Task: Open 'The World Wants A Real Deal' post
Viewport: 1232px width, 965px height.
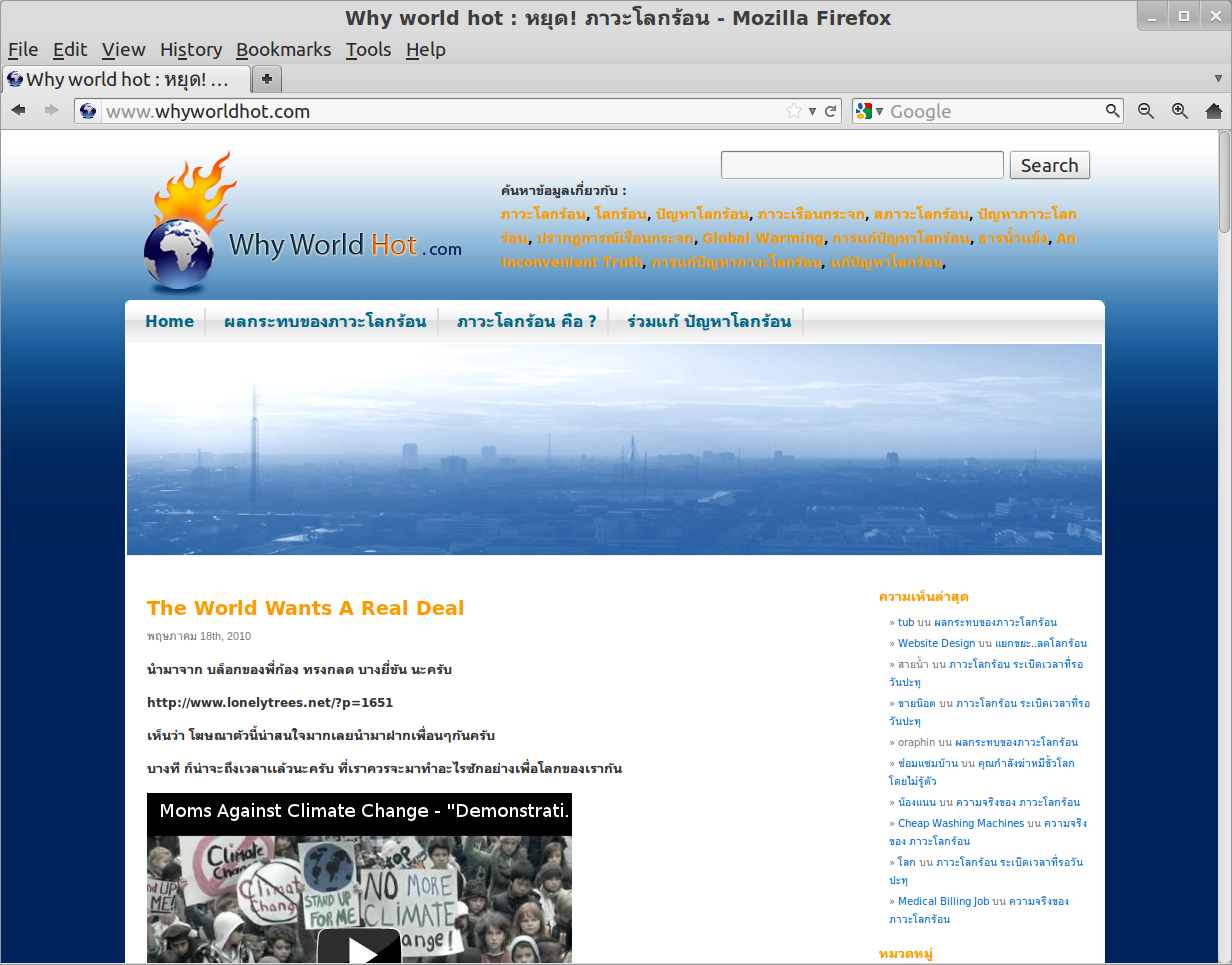Action: 305,608
